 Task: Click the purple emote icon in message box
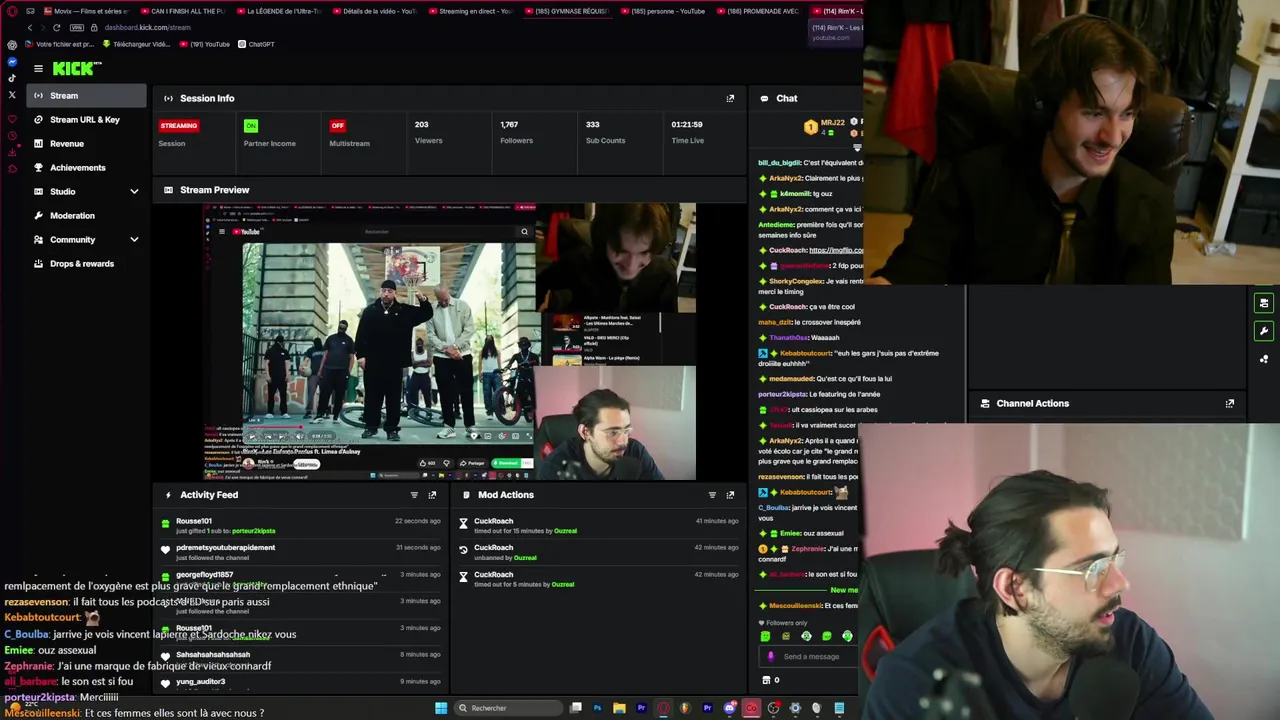pyautogui.click(x=770, y=657)
